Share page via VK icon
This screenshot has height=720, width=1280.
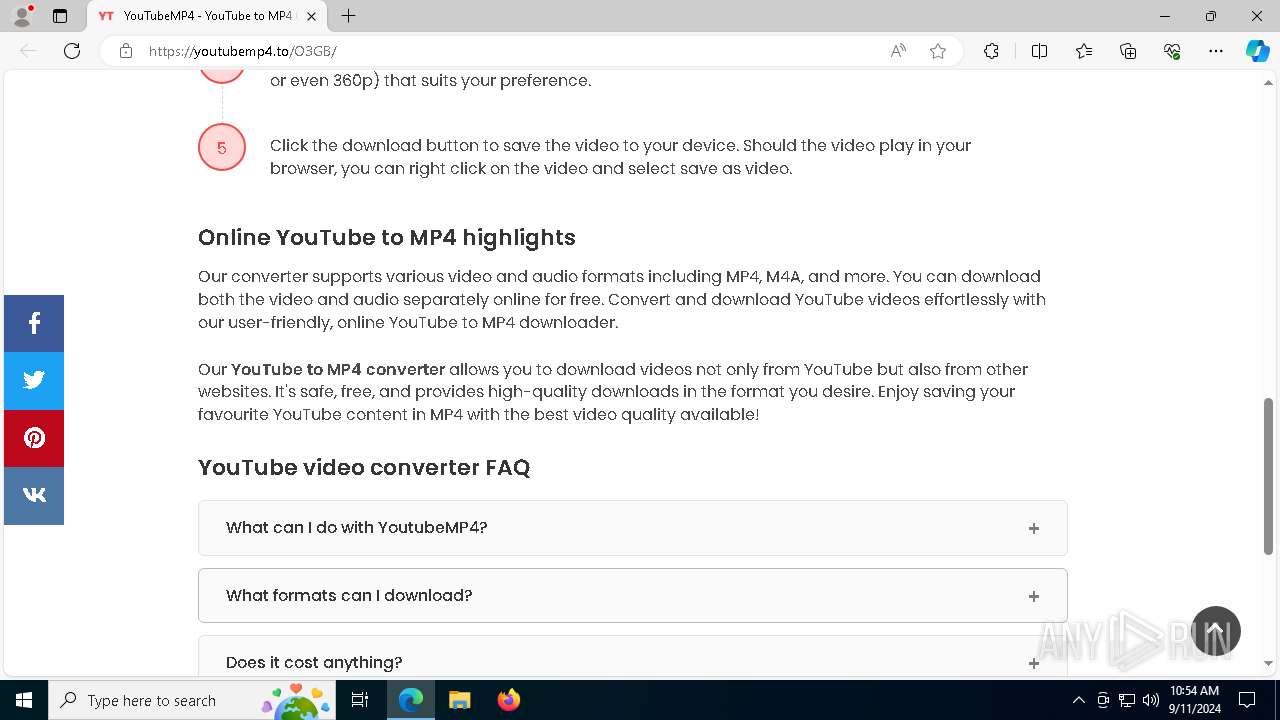[34, 496]
